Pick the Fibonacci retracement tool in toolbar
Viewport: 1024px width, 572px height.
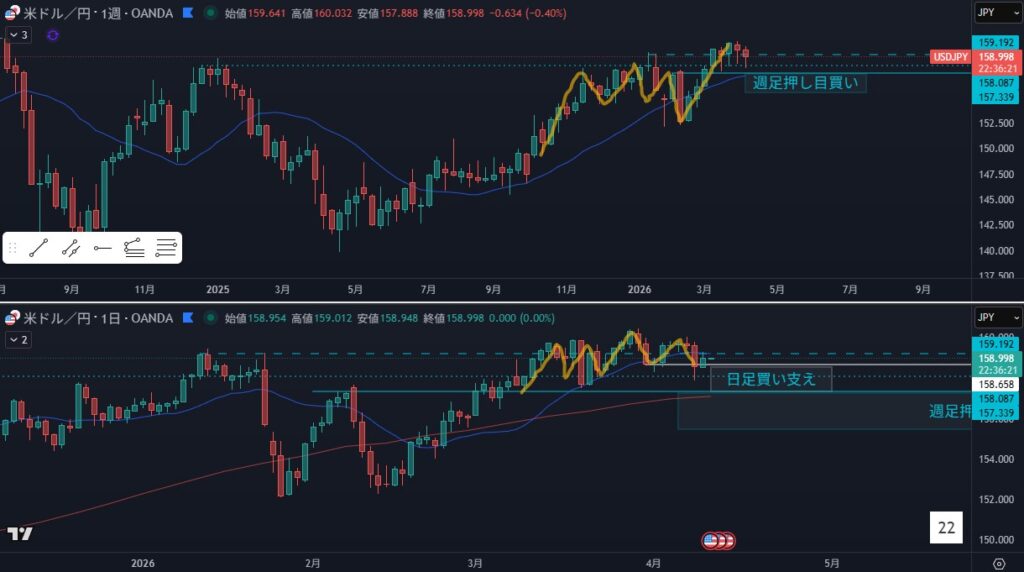pos(134,247)
